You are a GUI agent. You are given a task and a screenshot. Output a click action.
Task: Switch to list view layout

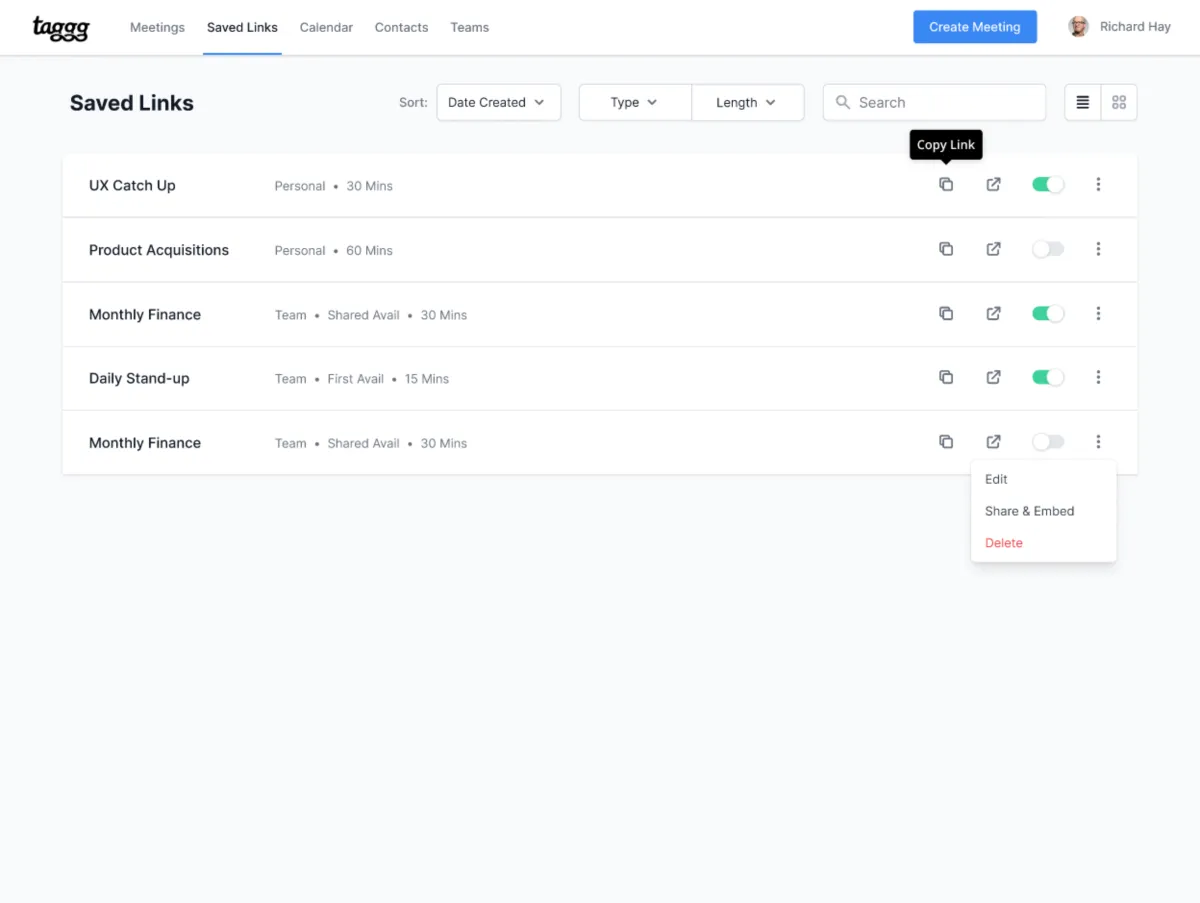click(1083, 102)
